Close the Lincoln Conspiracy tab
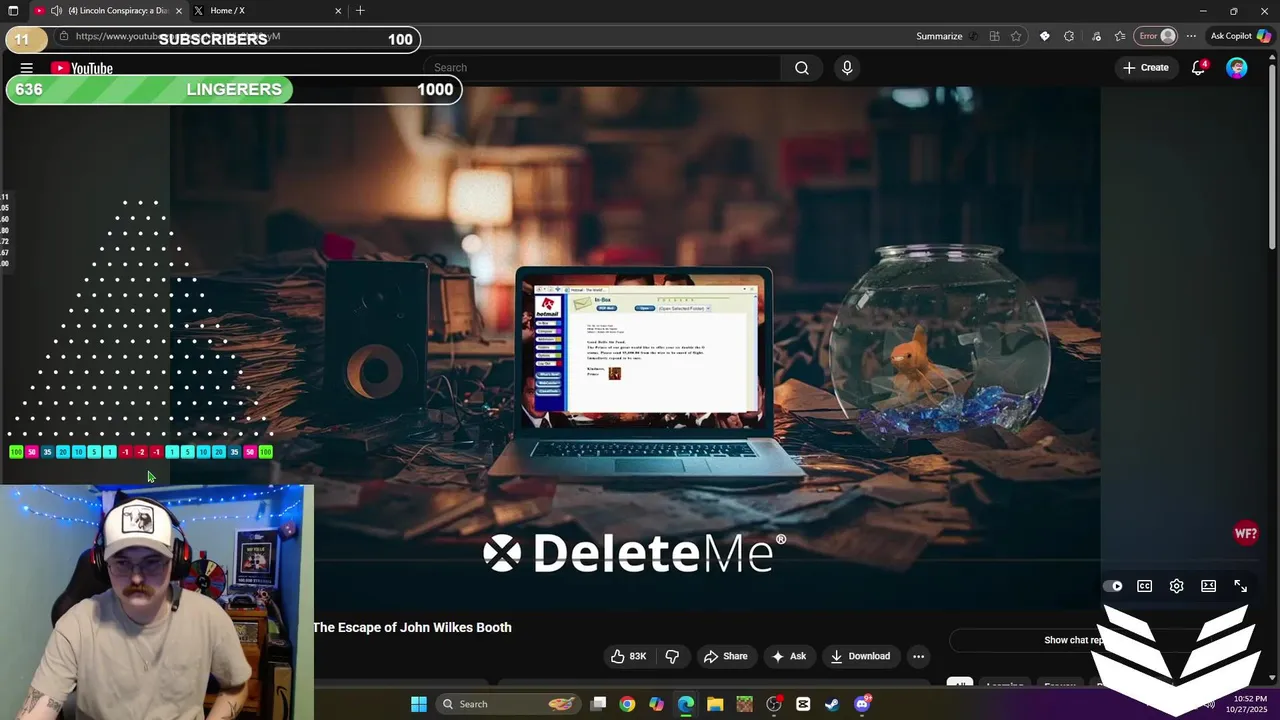Screen dimensions: 1280x720 pyautogui.click(x=179, y=10)
